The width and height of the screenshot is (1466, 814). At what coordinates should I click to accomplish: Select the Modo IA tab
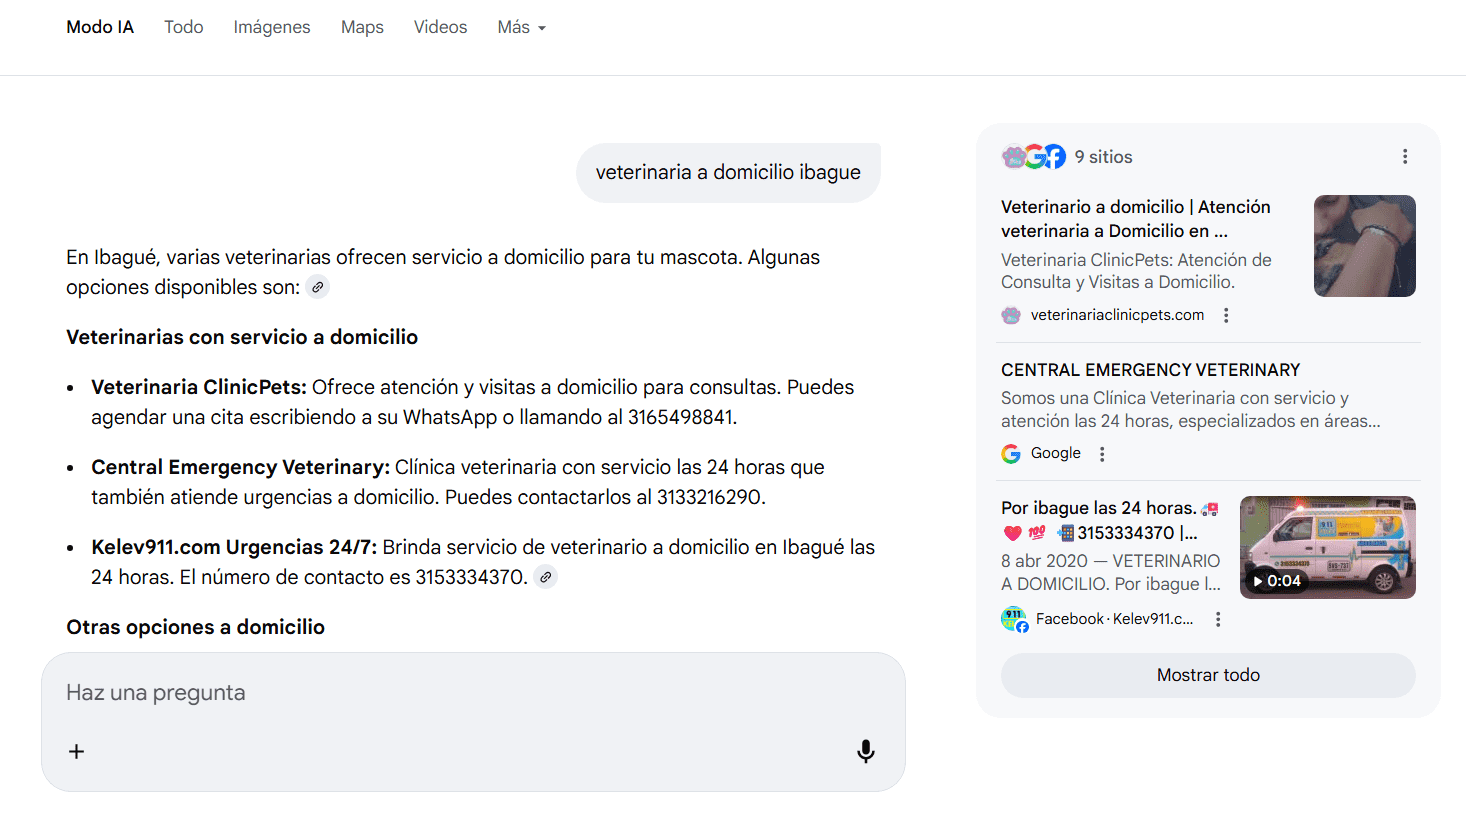click(x=100, y=28)
